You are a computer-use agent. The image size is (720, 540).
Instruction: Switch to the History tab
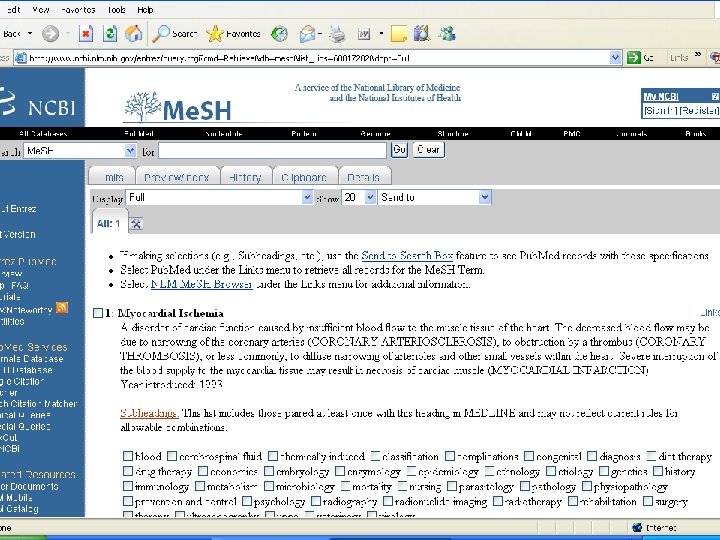(x=245, y=177)
